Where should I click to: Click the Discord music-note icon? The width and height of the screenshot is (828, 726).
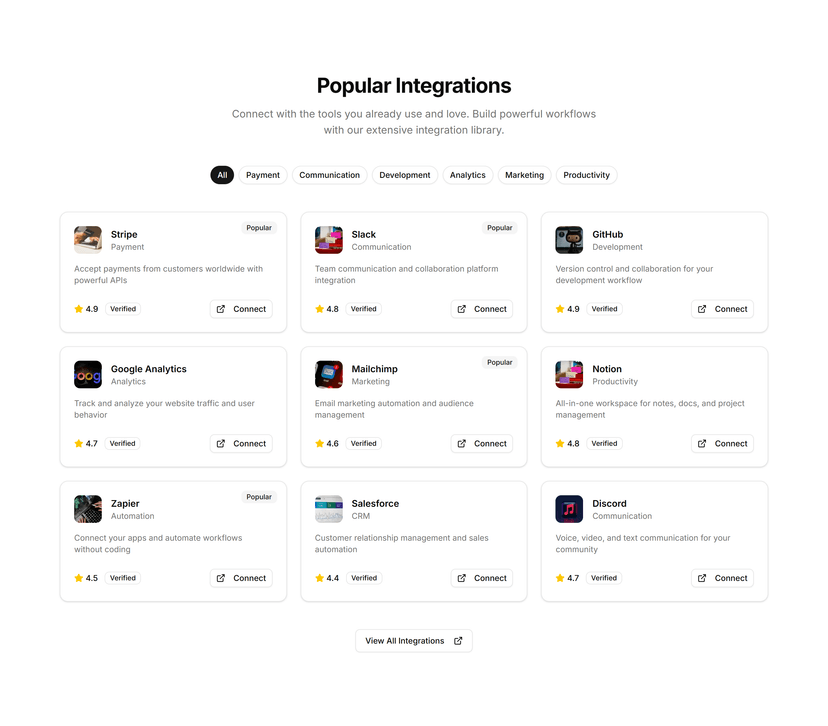[569, 509]
